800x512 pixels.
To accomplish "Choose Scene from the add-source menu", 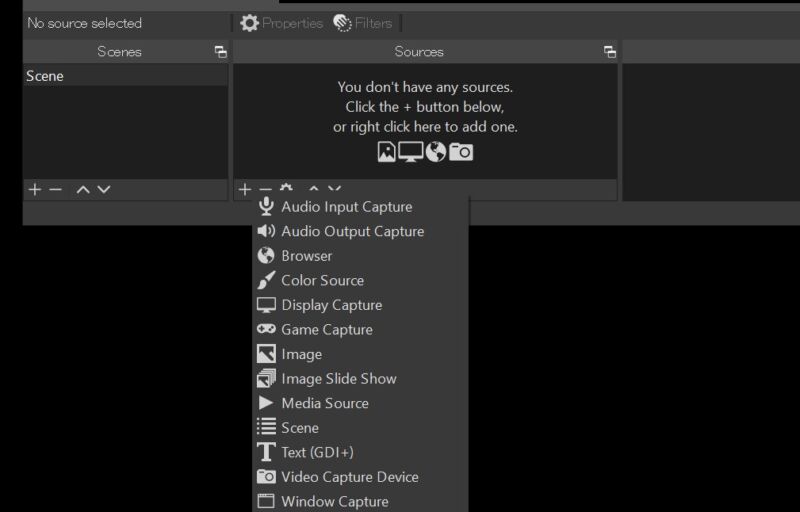I will (x=300, y=428).
